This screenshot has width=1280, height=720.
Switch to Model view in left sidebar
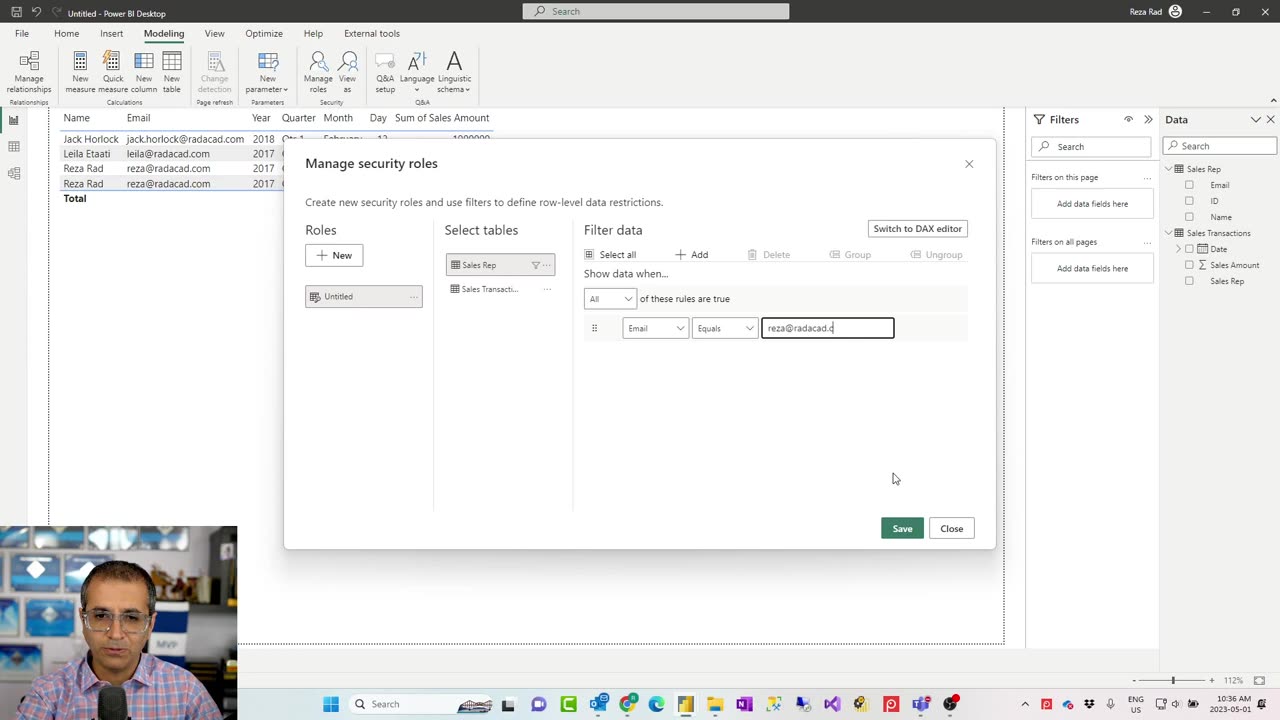[x=14, y=174]
